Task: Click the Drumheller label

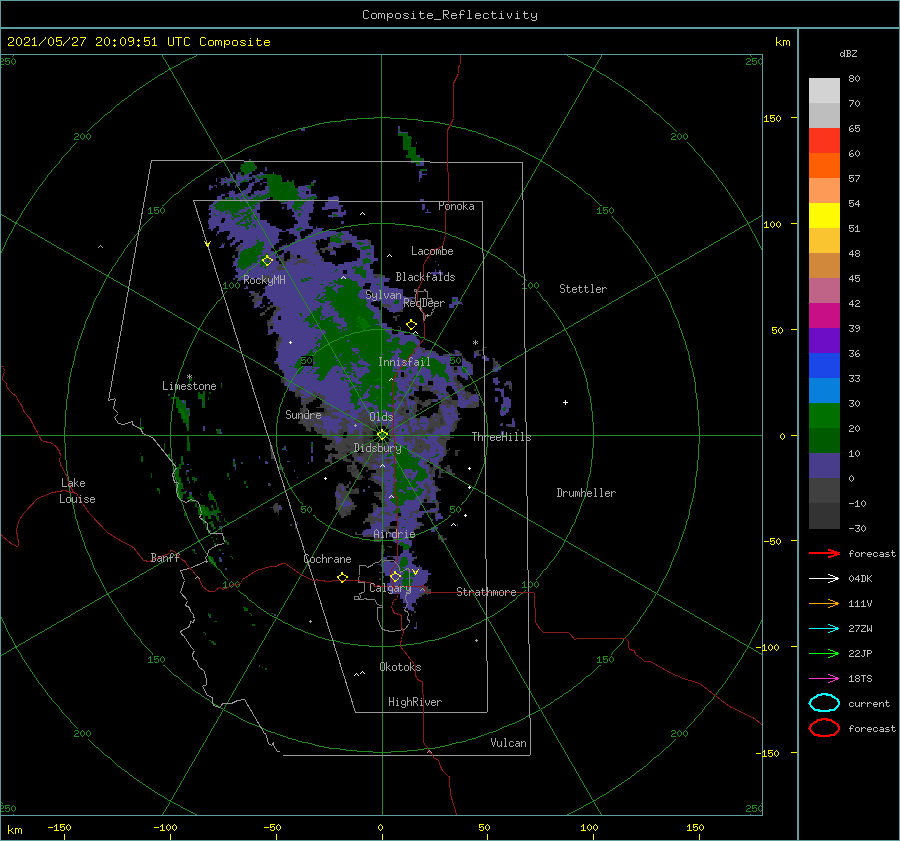Action: point(586,493)
